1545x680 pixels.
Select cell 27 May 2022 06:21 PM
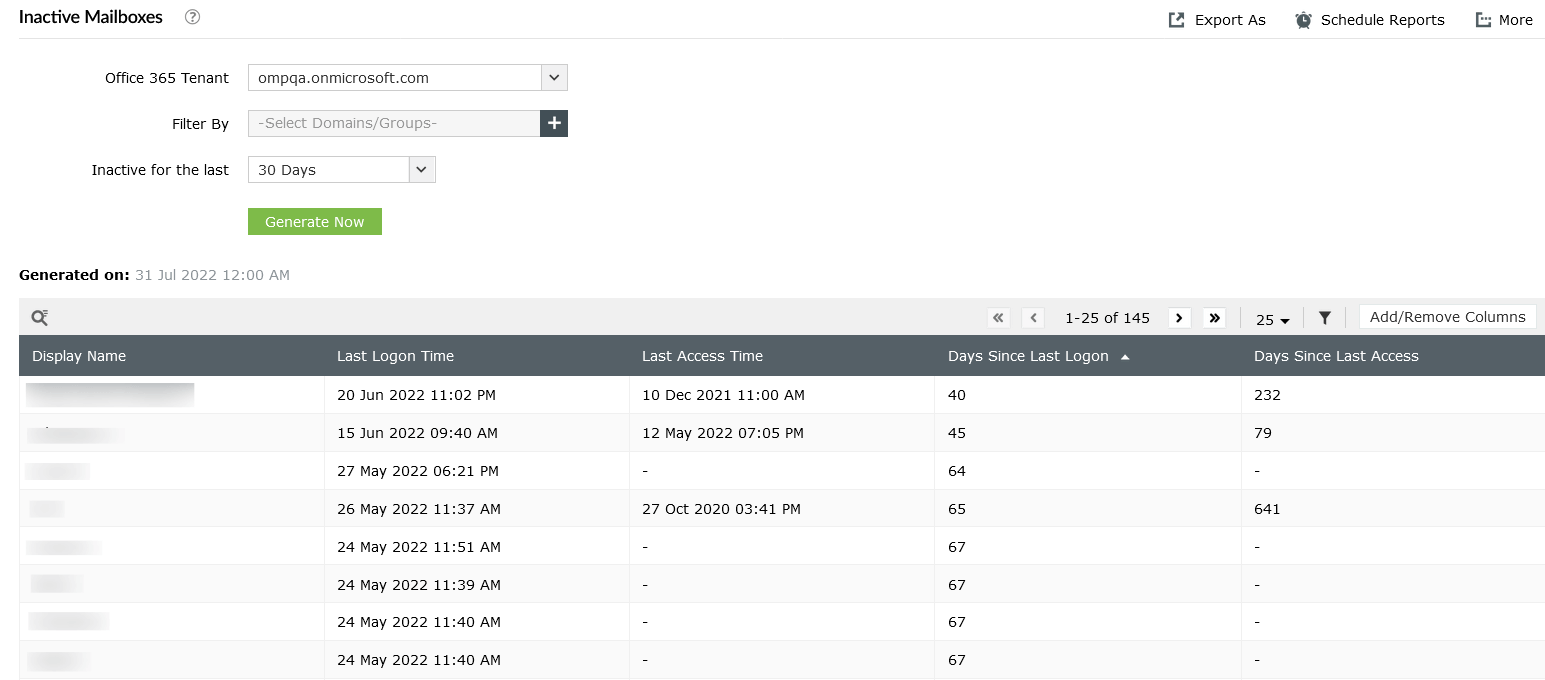coord(418,471)
